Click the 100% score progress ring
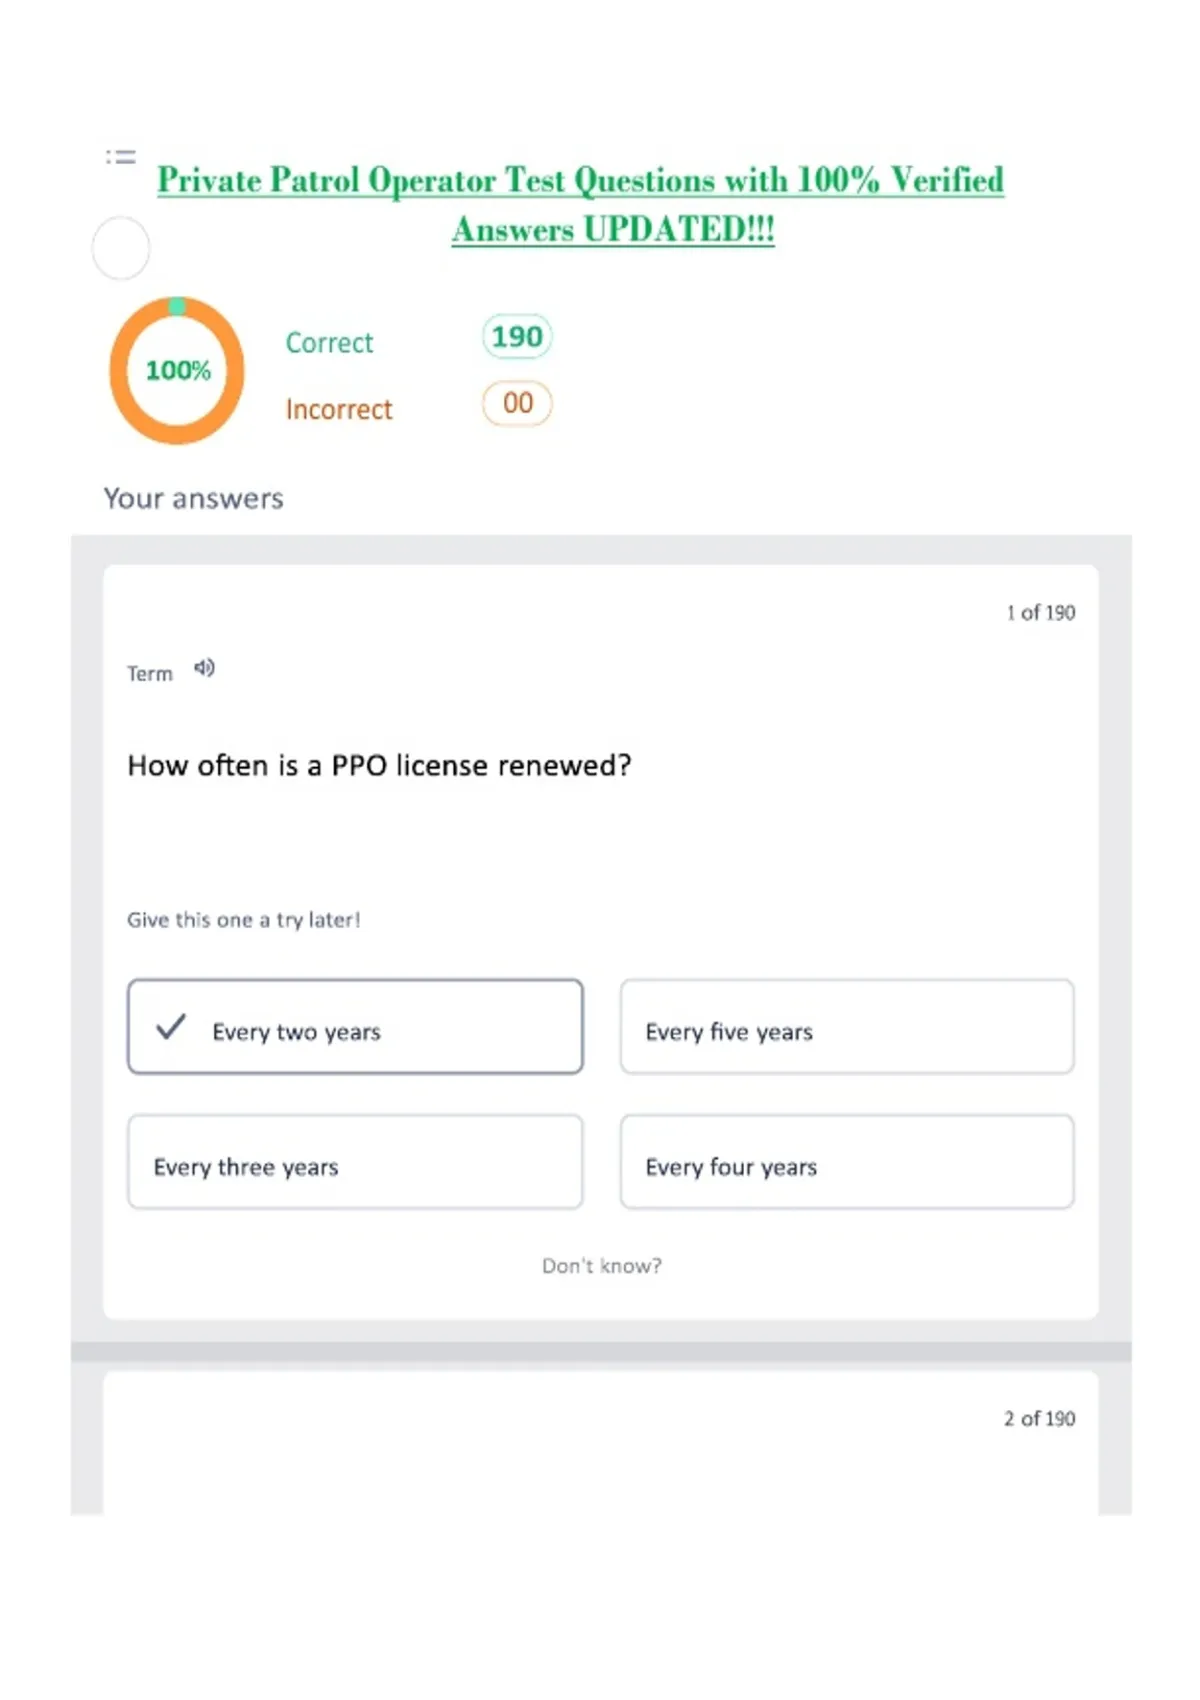1200x1700 pixels. [x=177, y=370]
